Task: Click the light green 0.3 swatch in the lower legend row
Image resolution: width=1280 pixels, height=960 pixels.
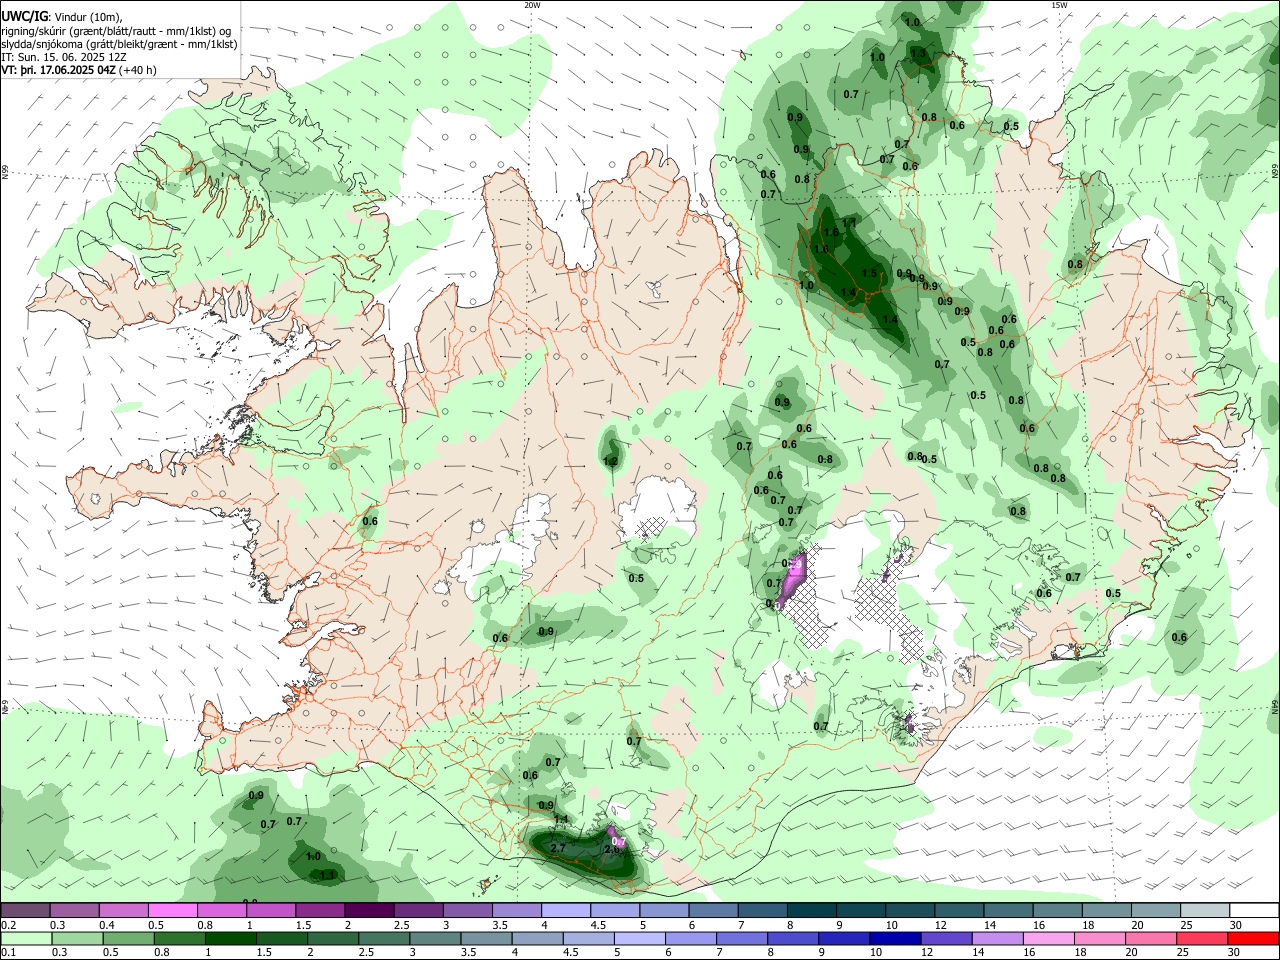Action: [x=77, y=939]
